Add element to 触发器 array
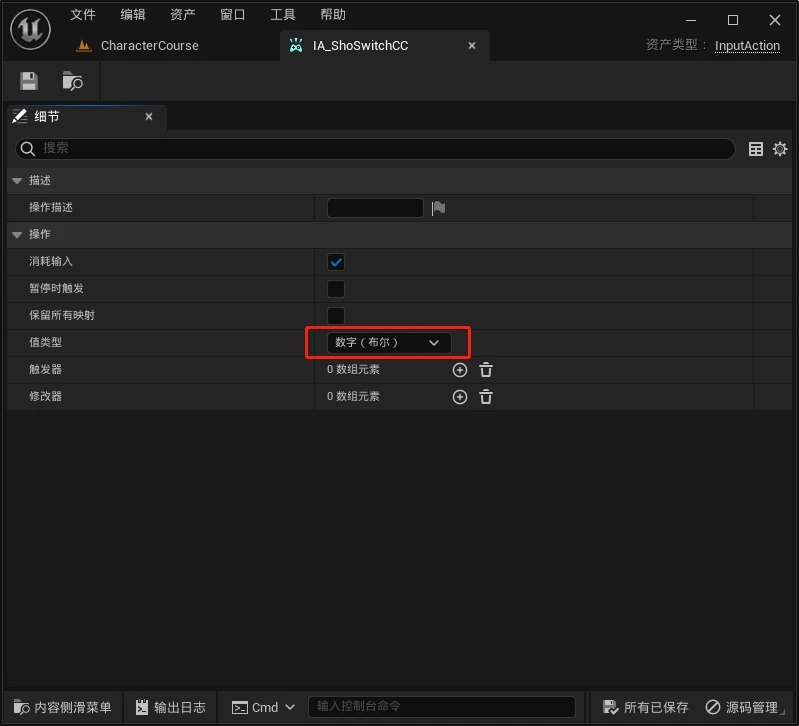The image size is (799, 726). 460,370
